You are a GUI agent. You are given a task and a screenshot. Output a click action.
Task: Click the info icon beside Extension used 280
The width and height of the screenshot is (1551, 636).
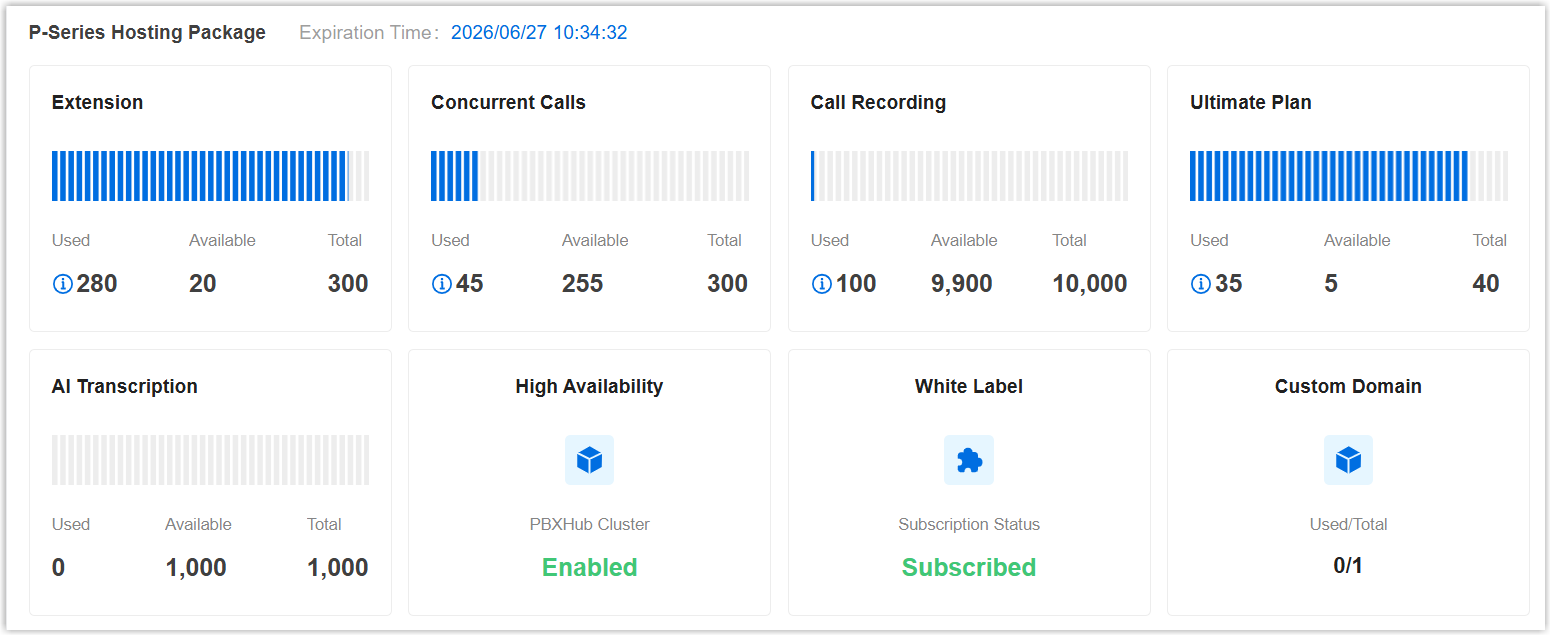click(62, 284)
